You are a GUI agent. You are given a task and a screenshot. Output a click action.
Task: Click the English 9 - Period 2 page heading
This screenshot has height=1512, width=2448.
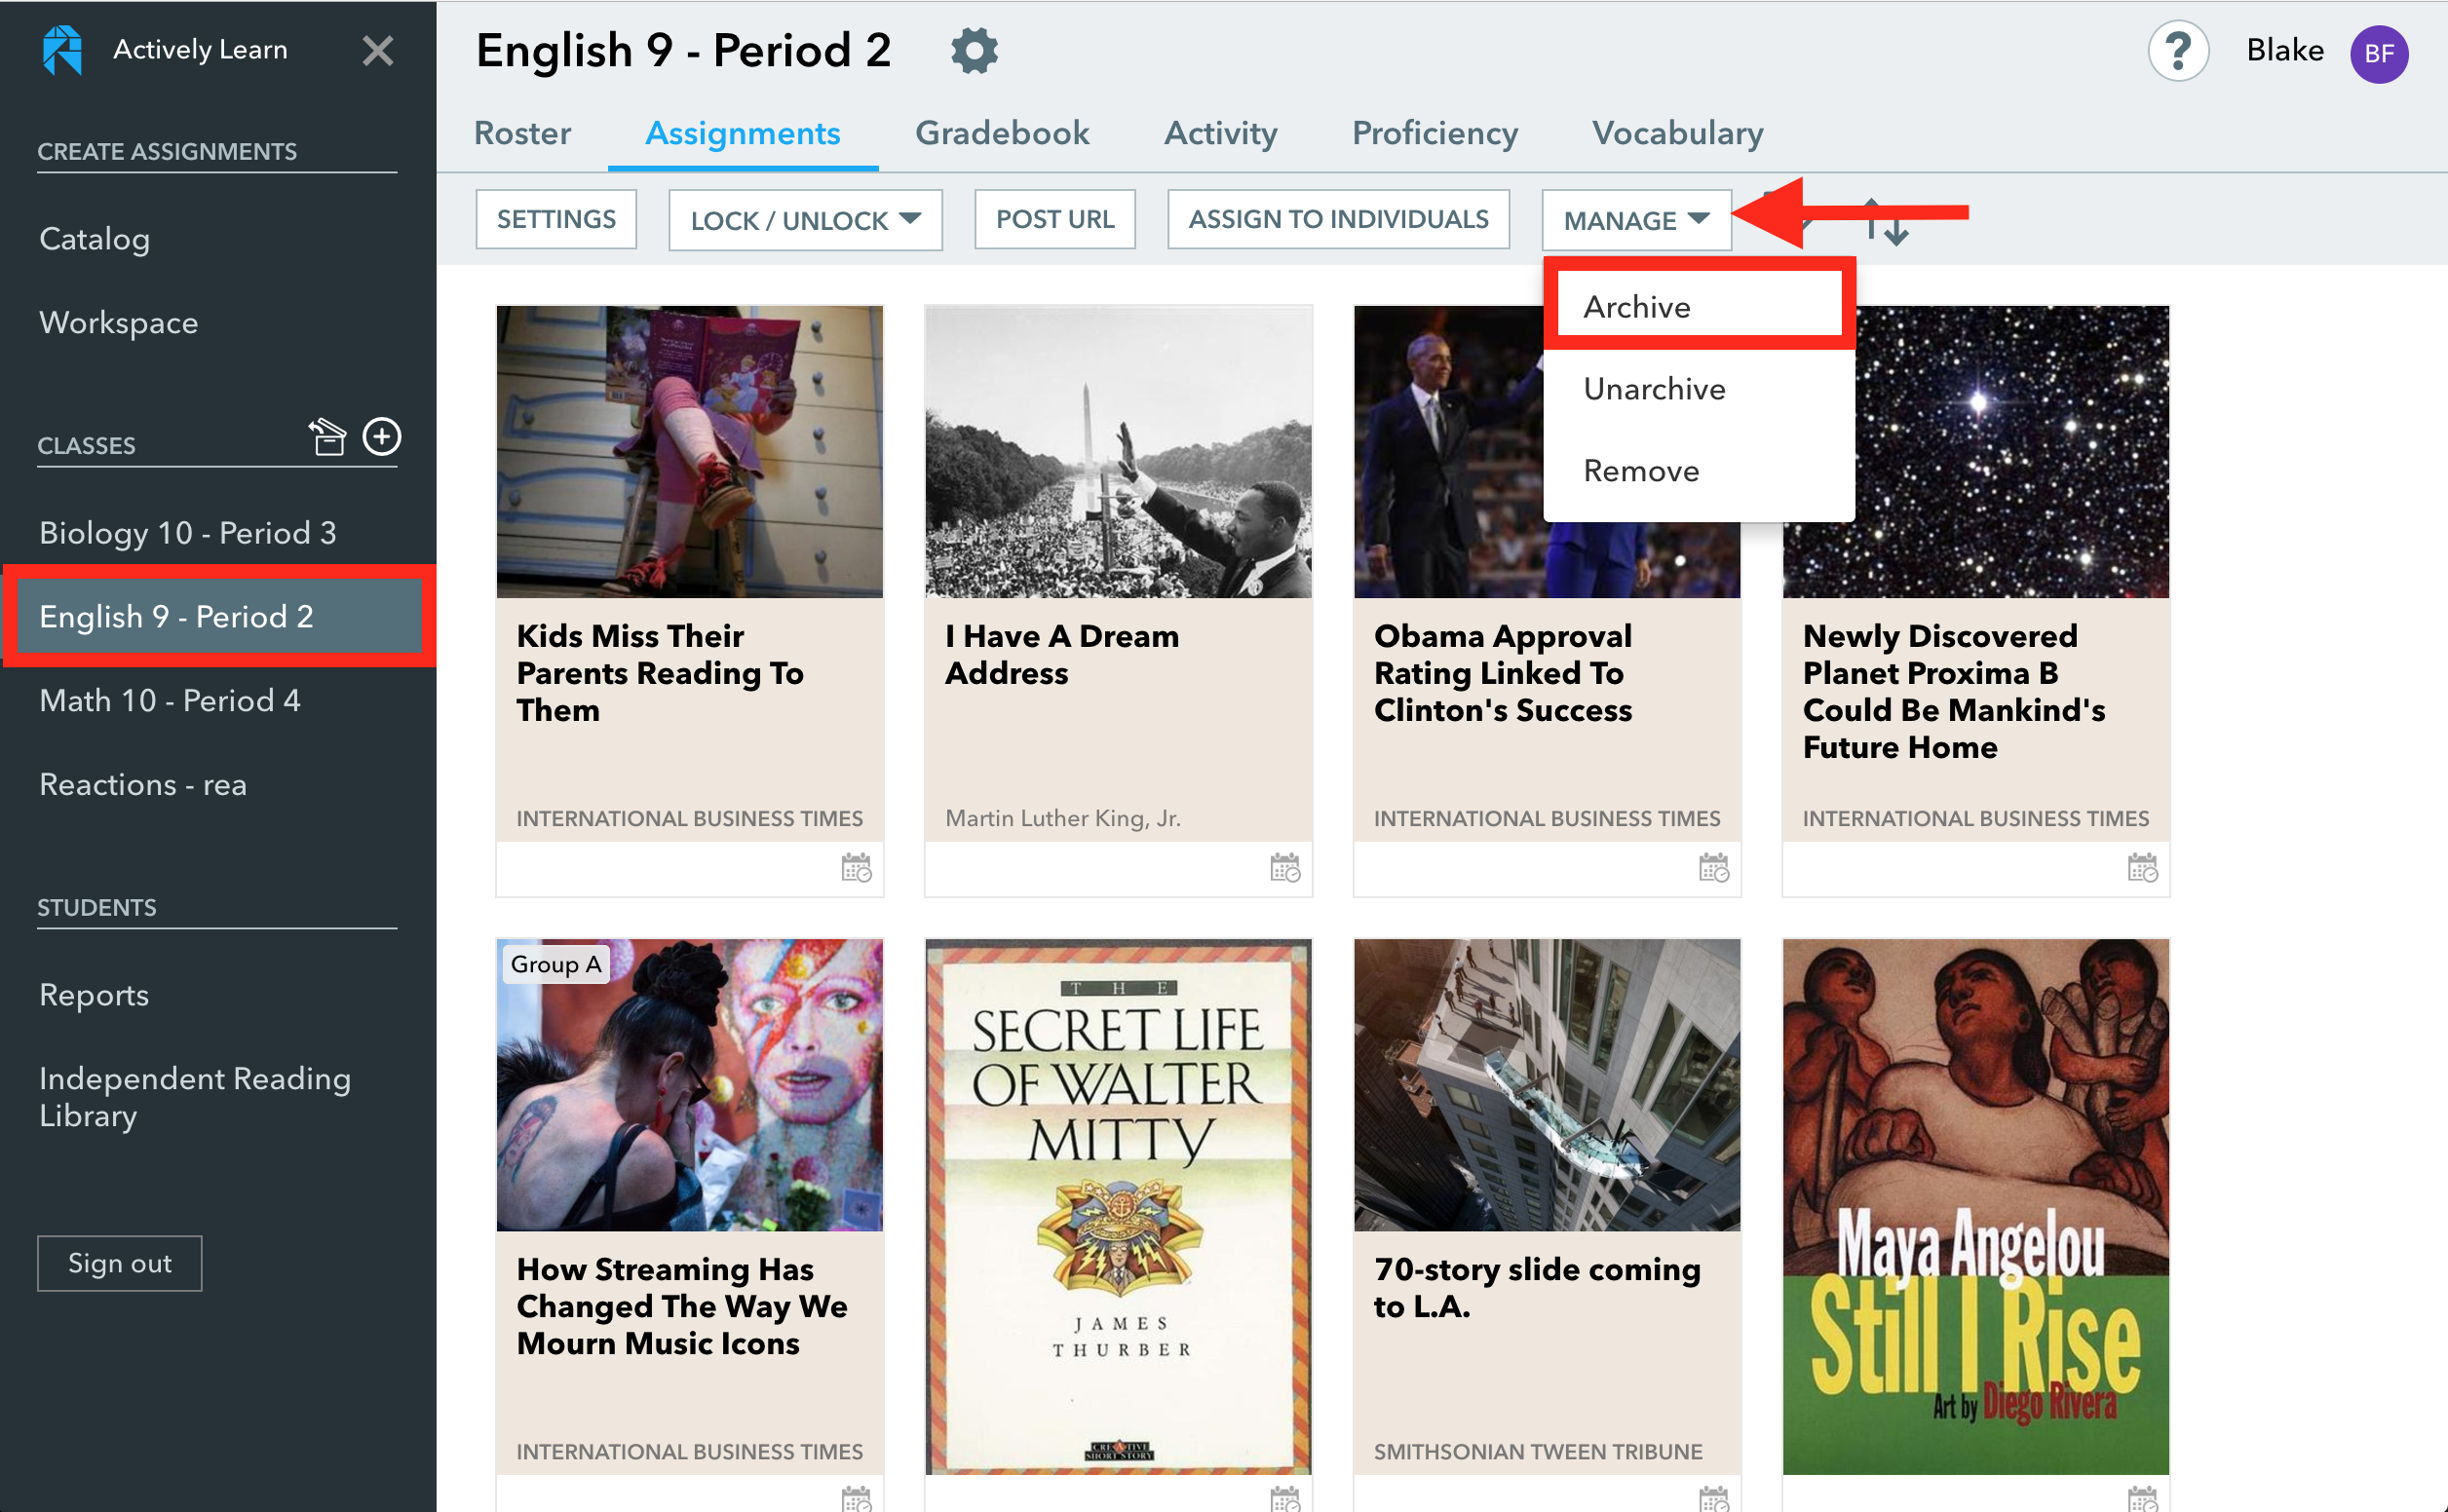coord(683,50)
